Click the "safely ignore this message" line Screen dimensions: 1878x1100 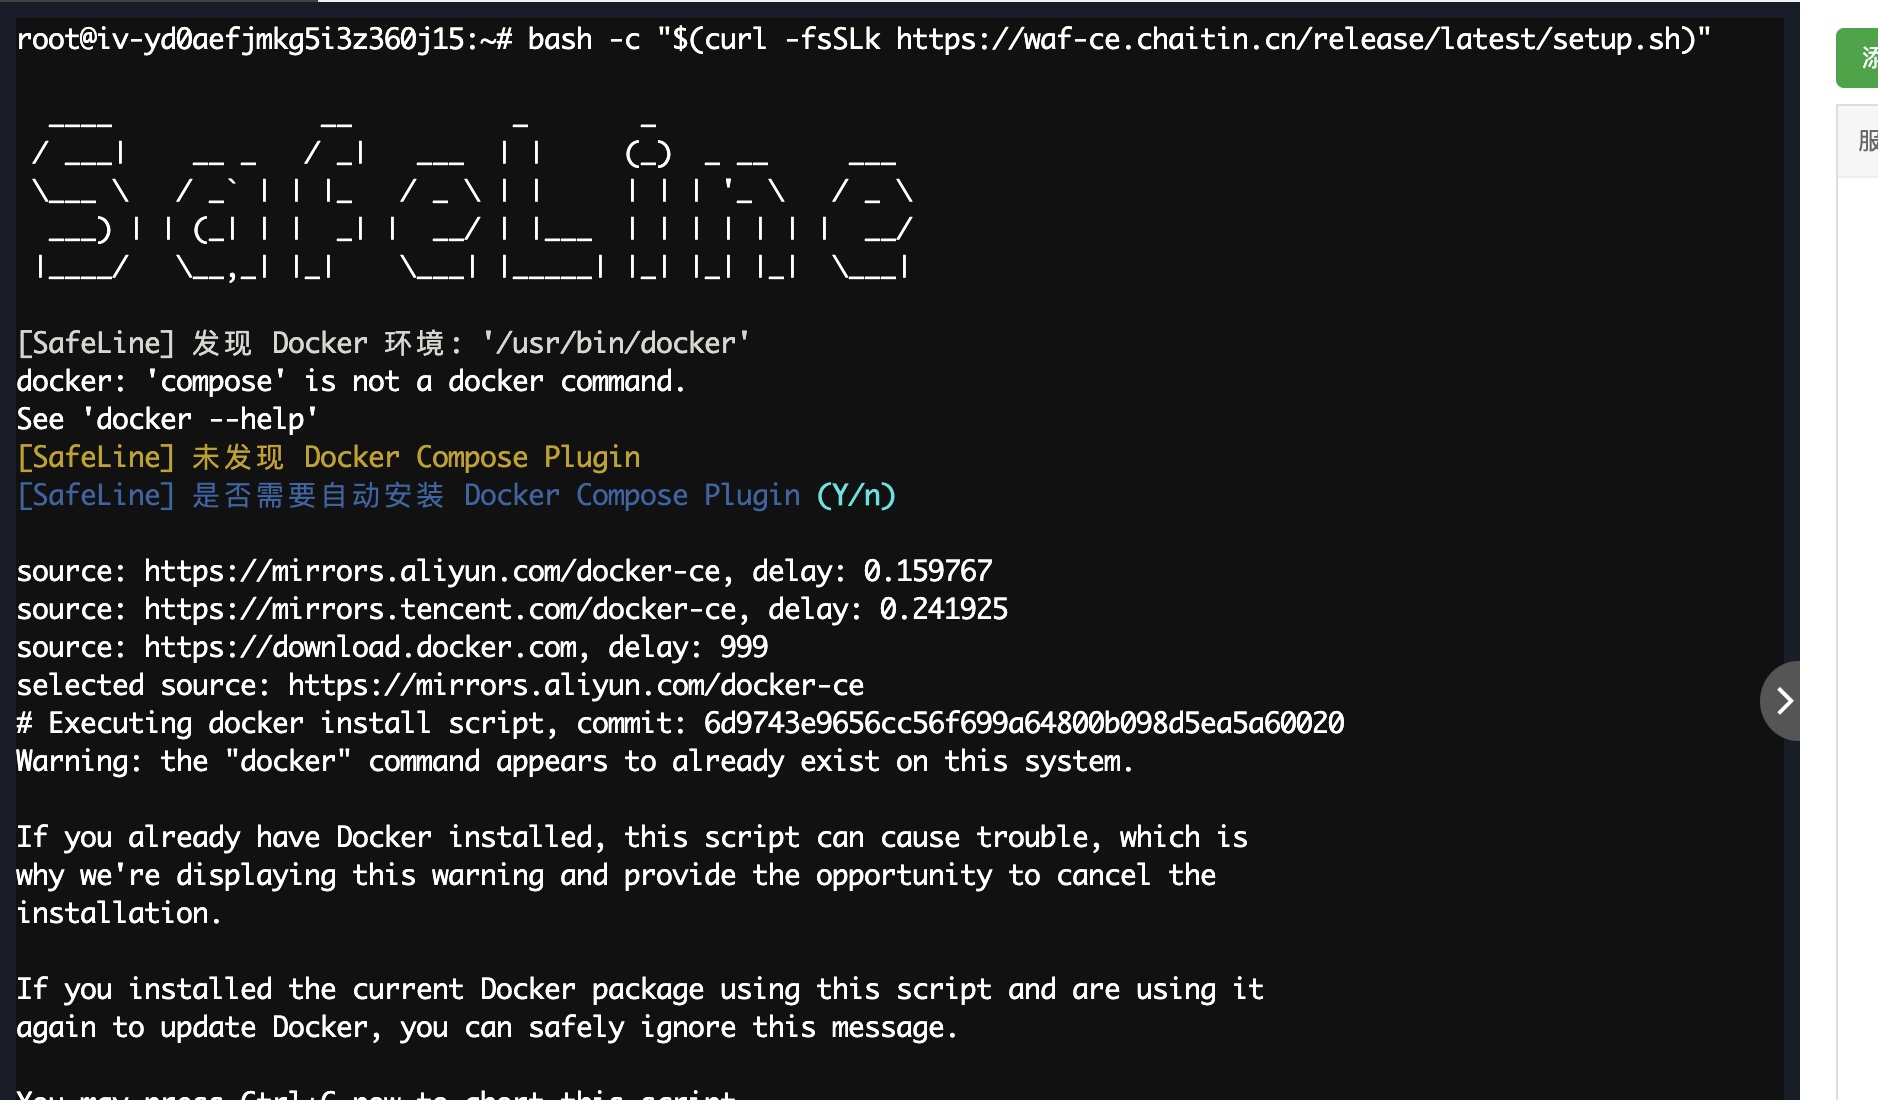486,1027
